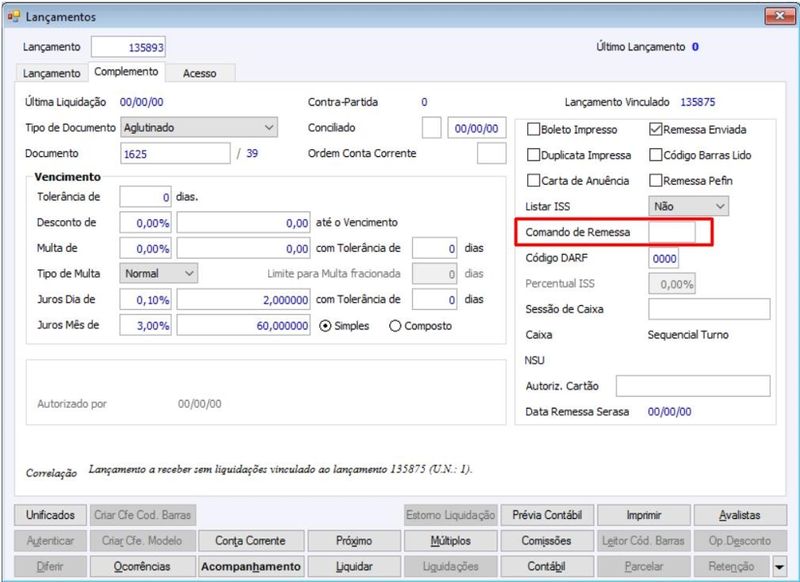The image size is (800, 582).
Task: Click the Autoriz. Cartão input field
Action: pyautogui.click(x=693, y=386)
